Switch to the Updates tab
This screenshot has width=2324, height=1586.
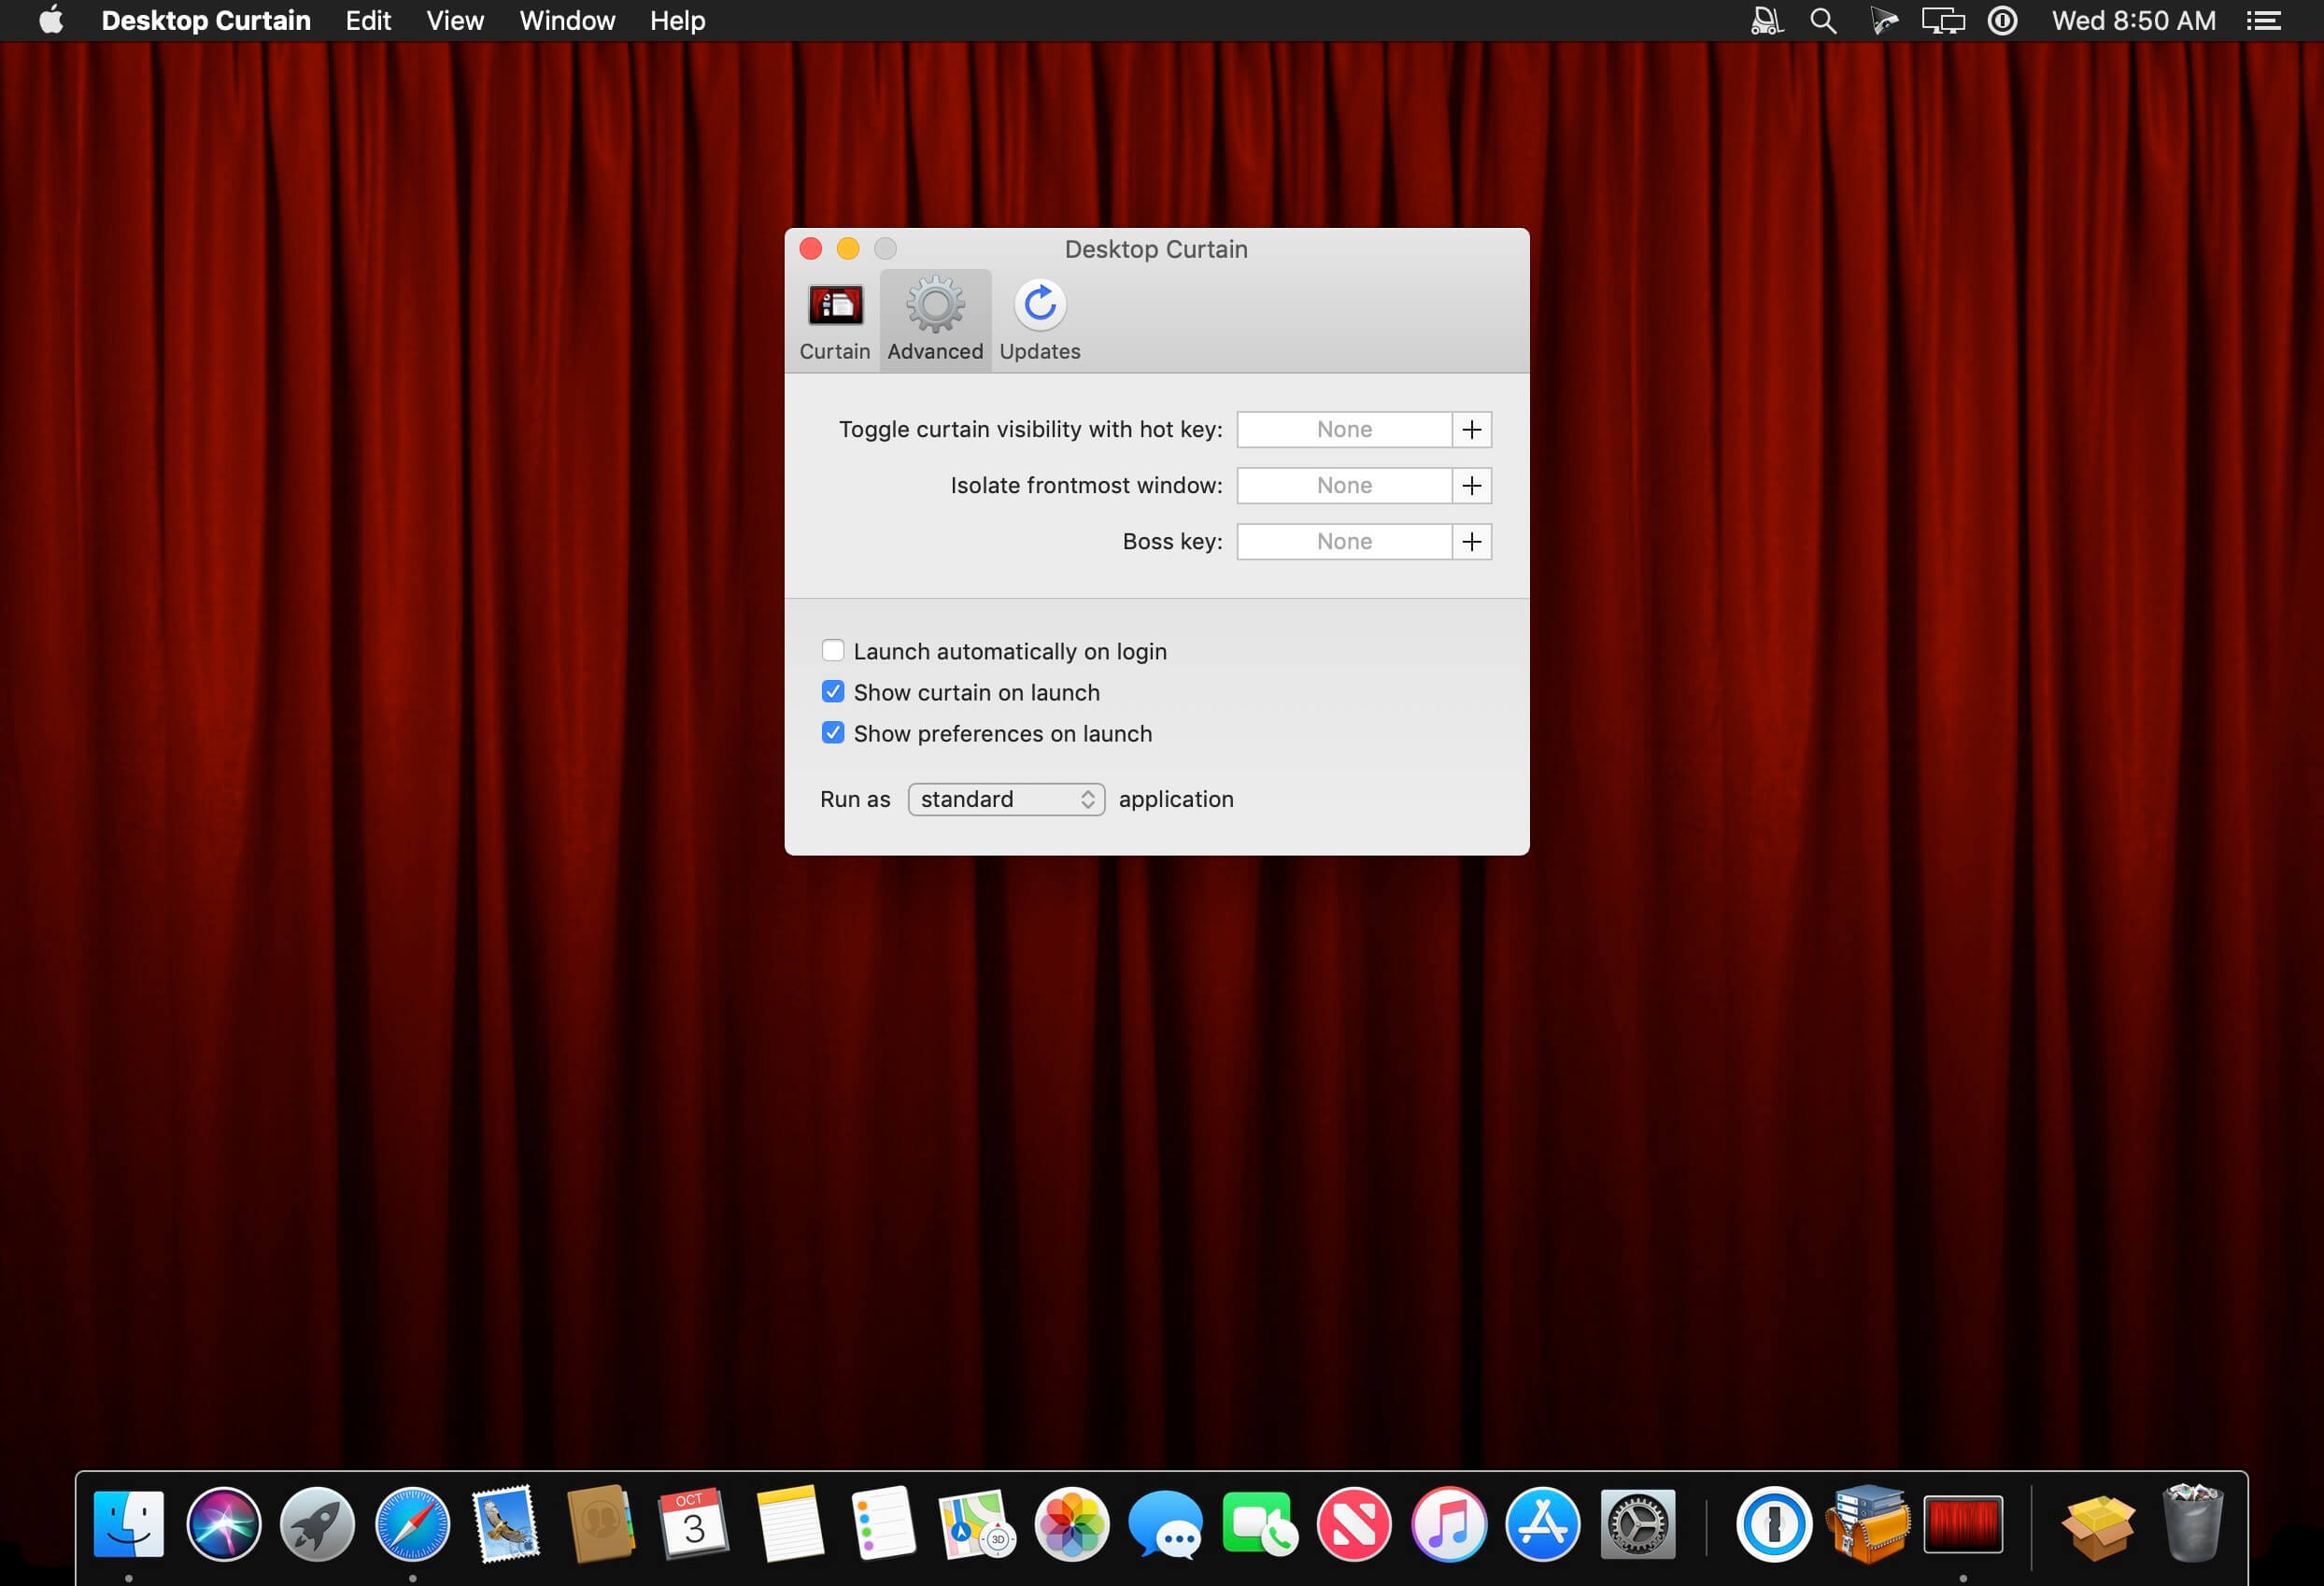tap(1039, 321)
